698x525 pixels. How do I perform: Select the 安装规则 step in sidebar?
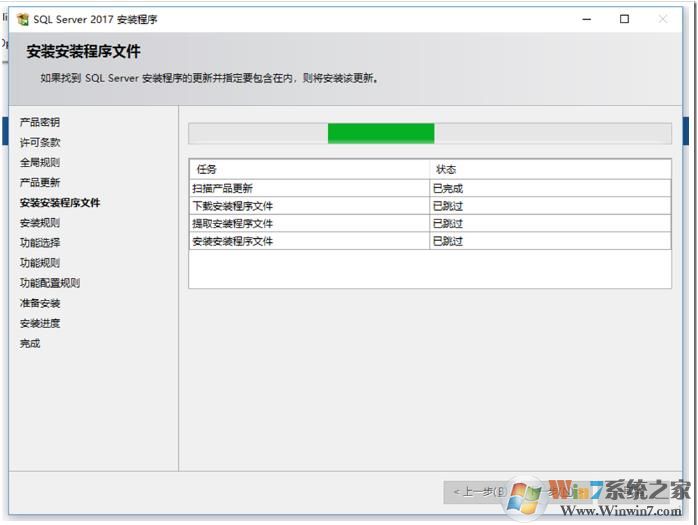pyautogui.click(x=40, y=223)
